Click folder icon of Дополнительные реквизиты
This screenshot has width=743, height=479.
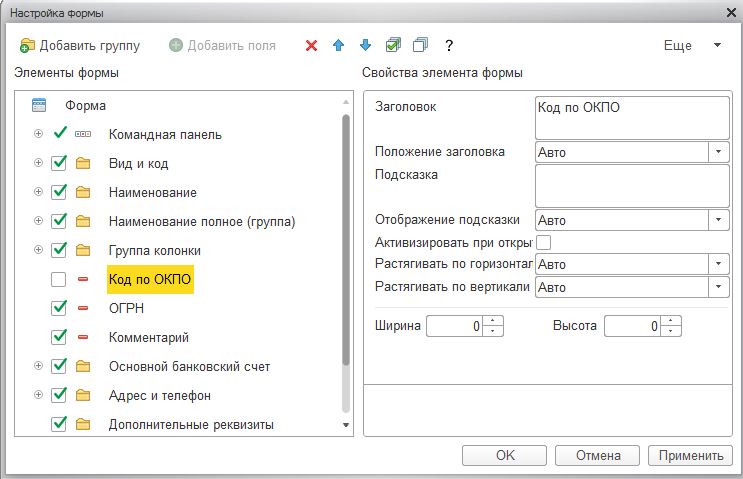pos(83,424)
